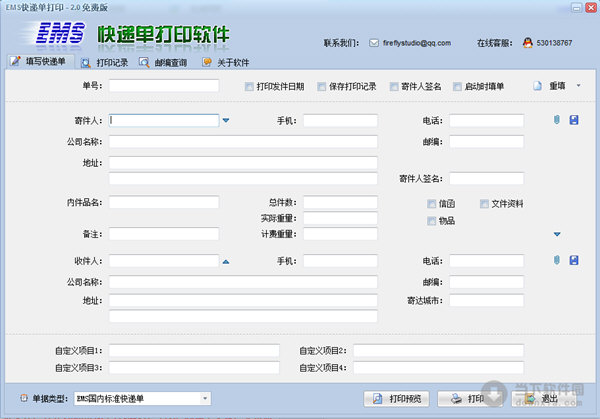Click the QQ number 530138767
This screenshot has width=600, height=419.
(x=554, y=43)
